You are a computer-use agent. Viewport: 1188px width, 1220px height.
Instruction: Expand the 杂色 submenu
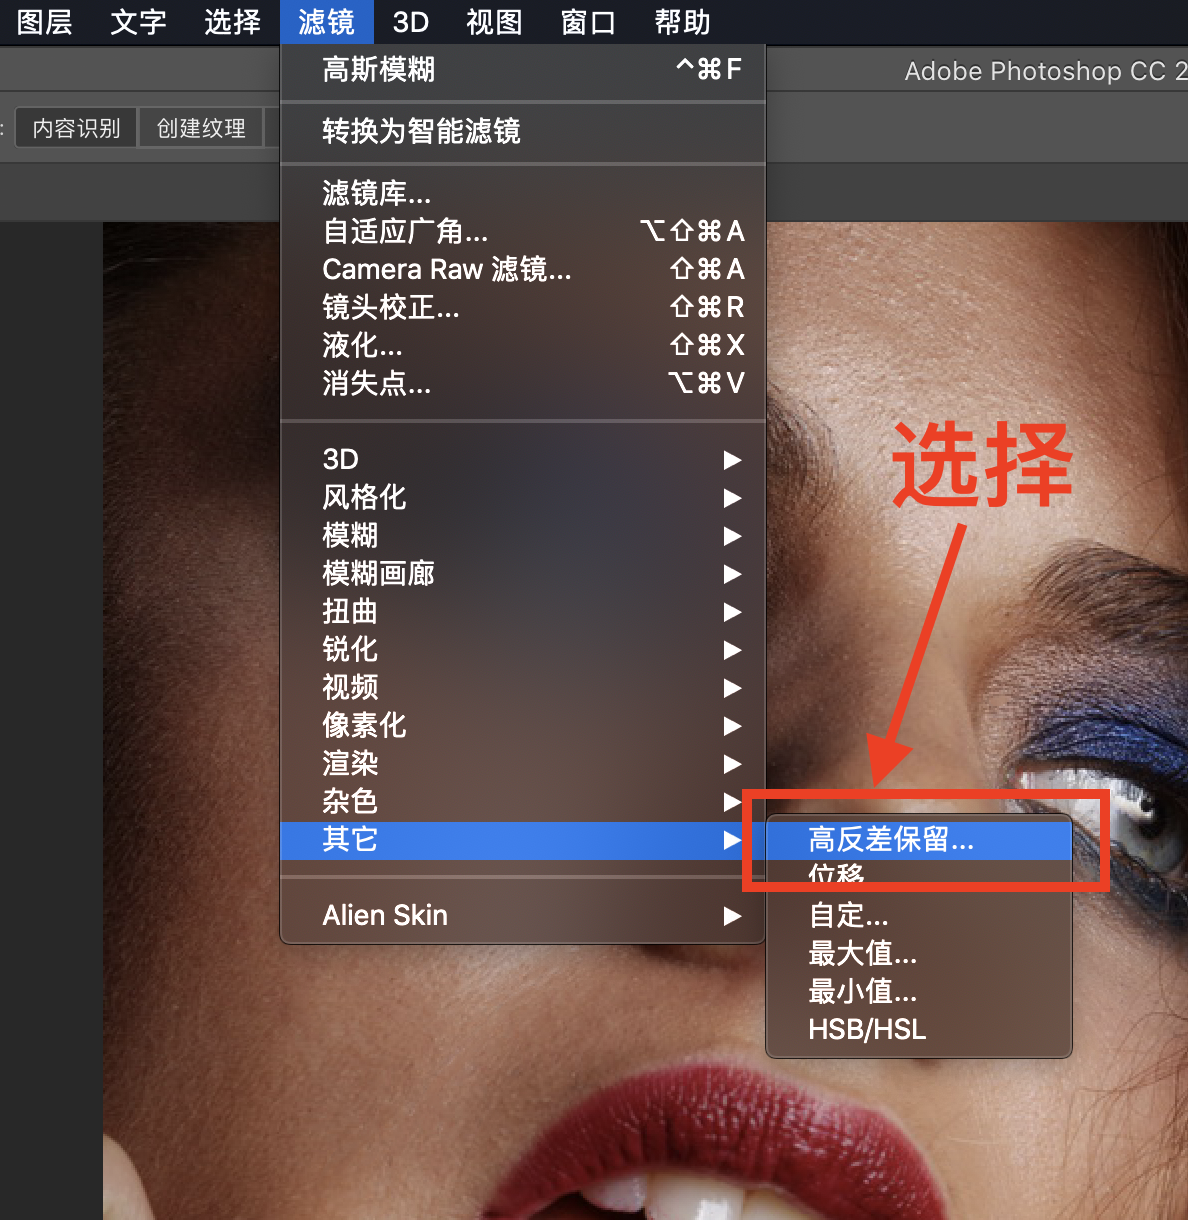click(x=523, y=801)
